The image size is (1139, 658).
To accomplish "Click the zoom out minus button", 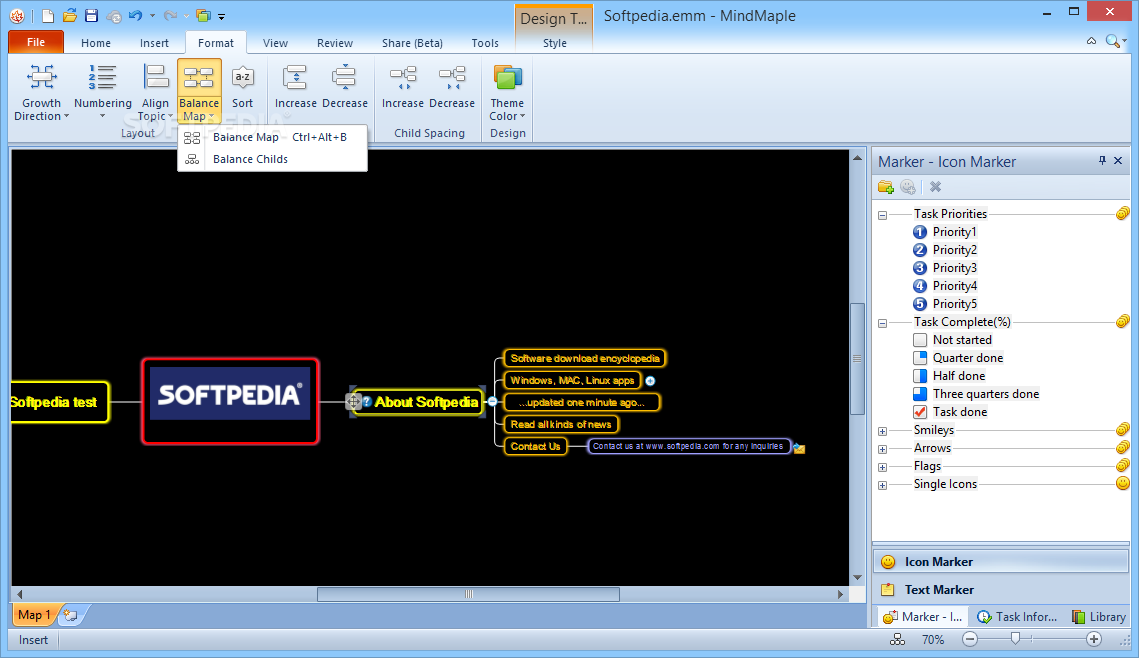I will [x=970, y=639].
